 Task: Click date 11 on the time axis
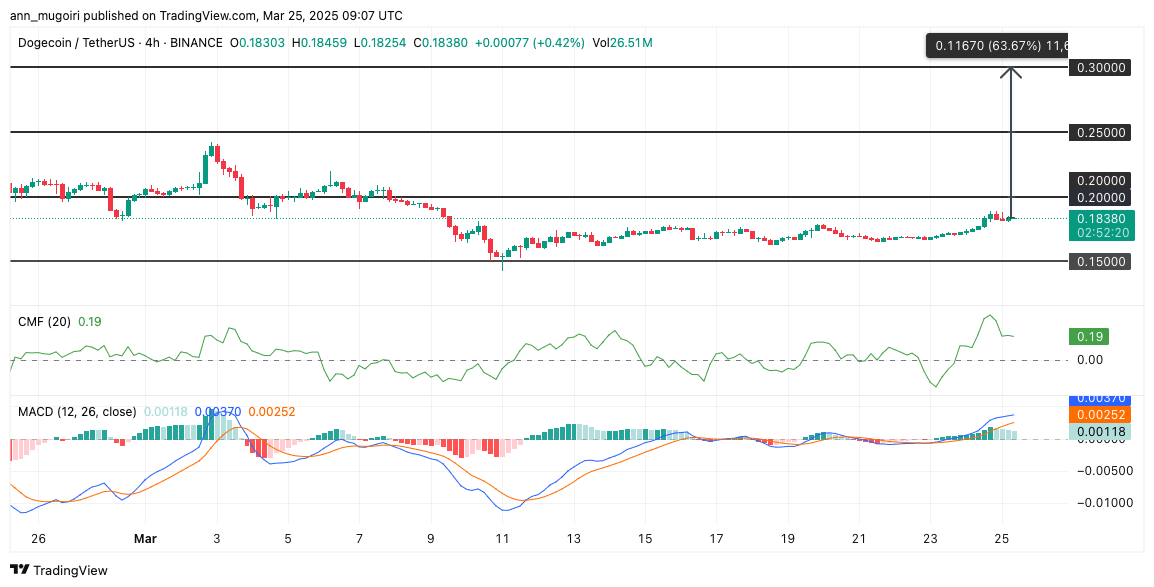(502, 538)
